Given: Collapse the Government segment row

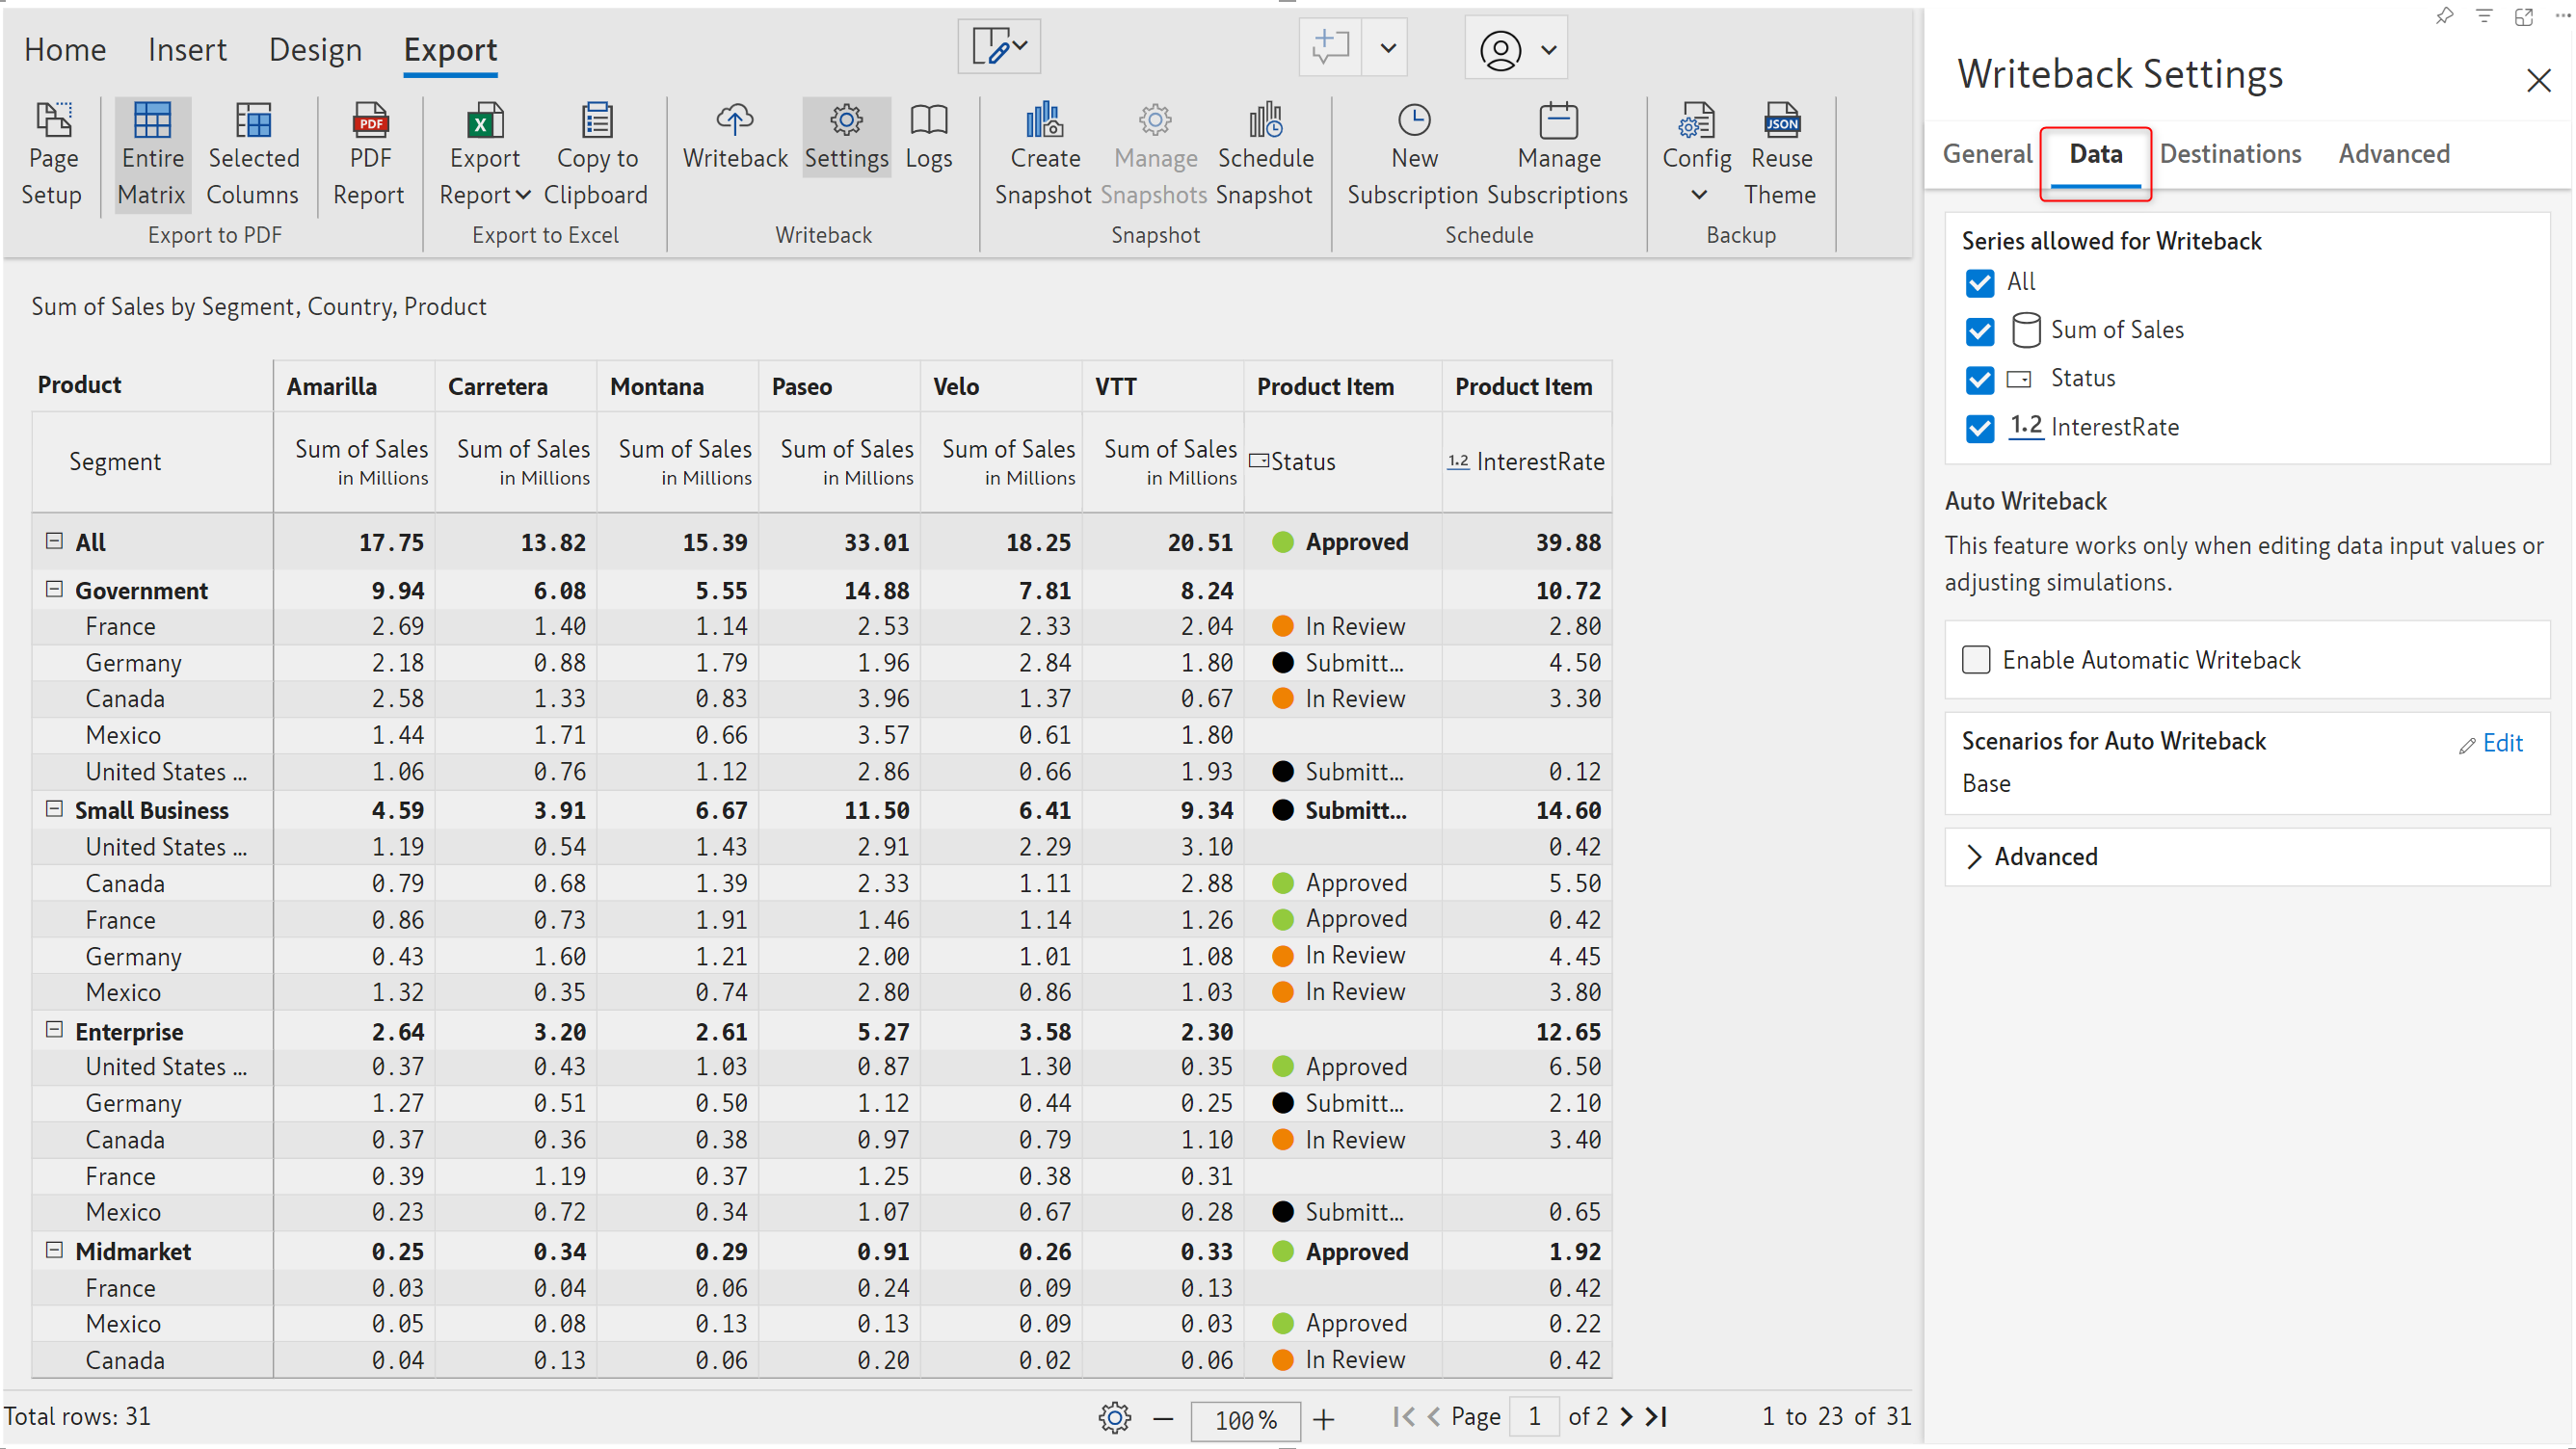Looking at the screenshot, I should click(54, 590).
